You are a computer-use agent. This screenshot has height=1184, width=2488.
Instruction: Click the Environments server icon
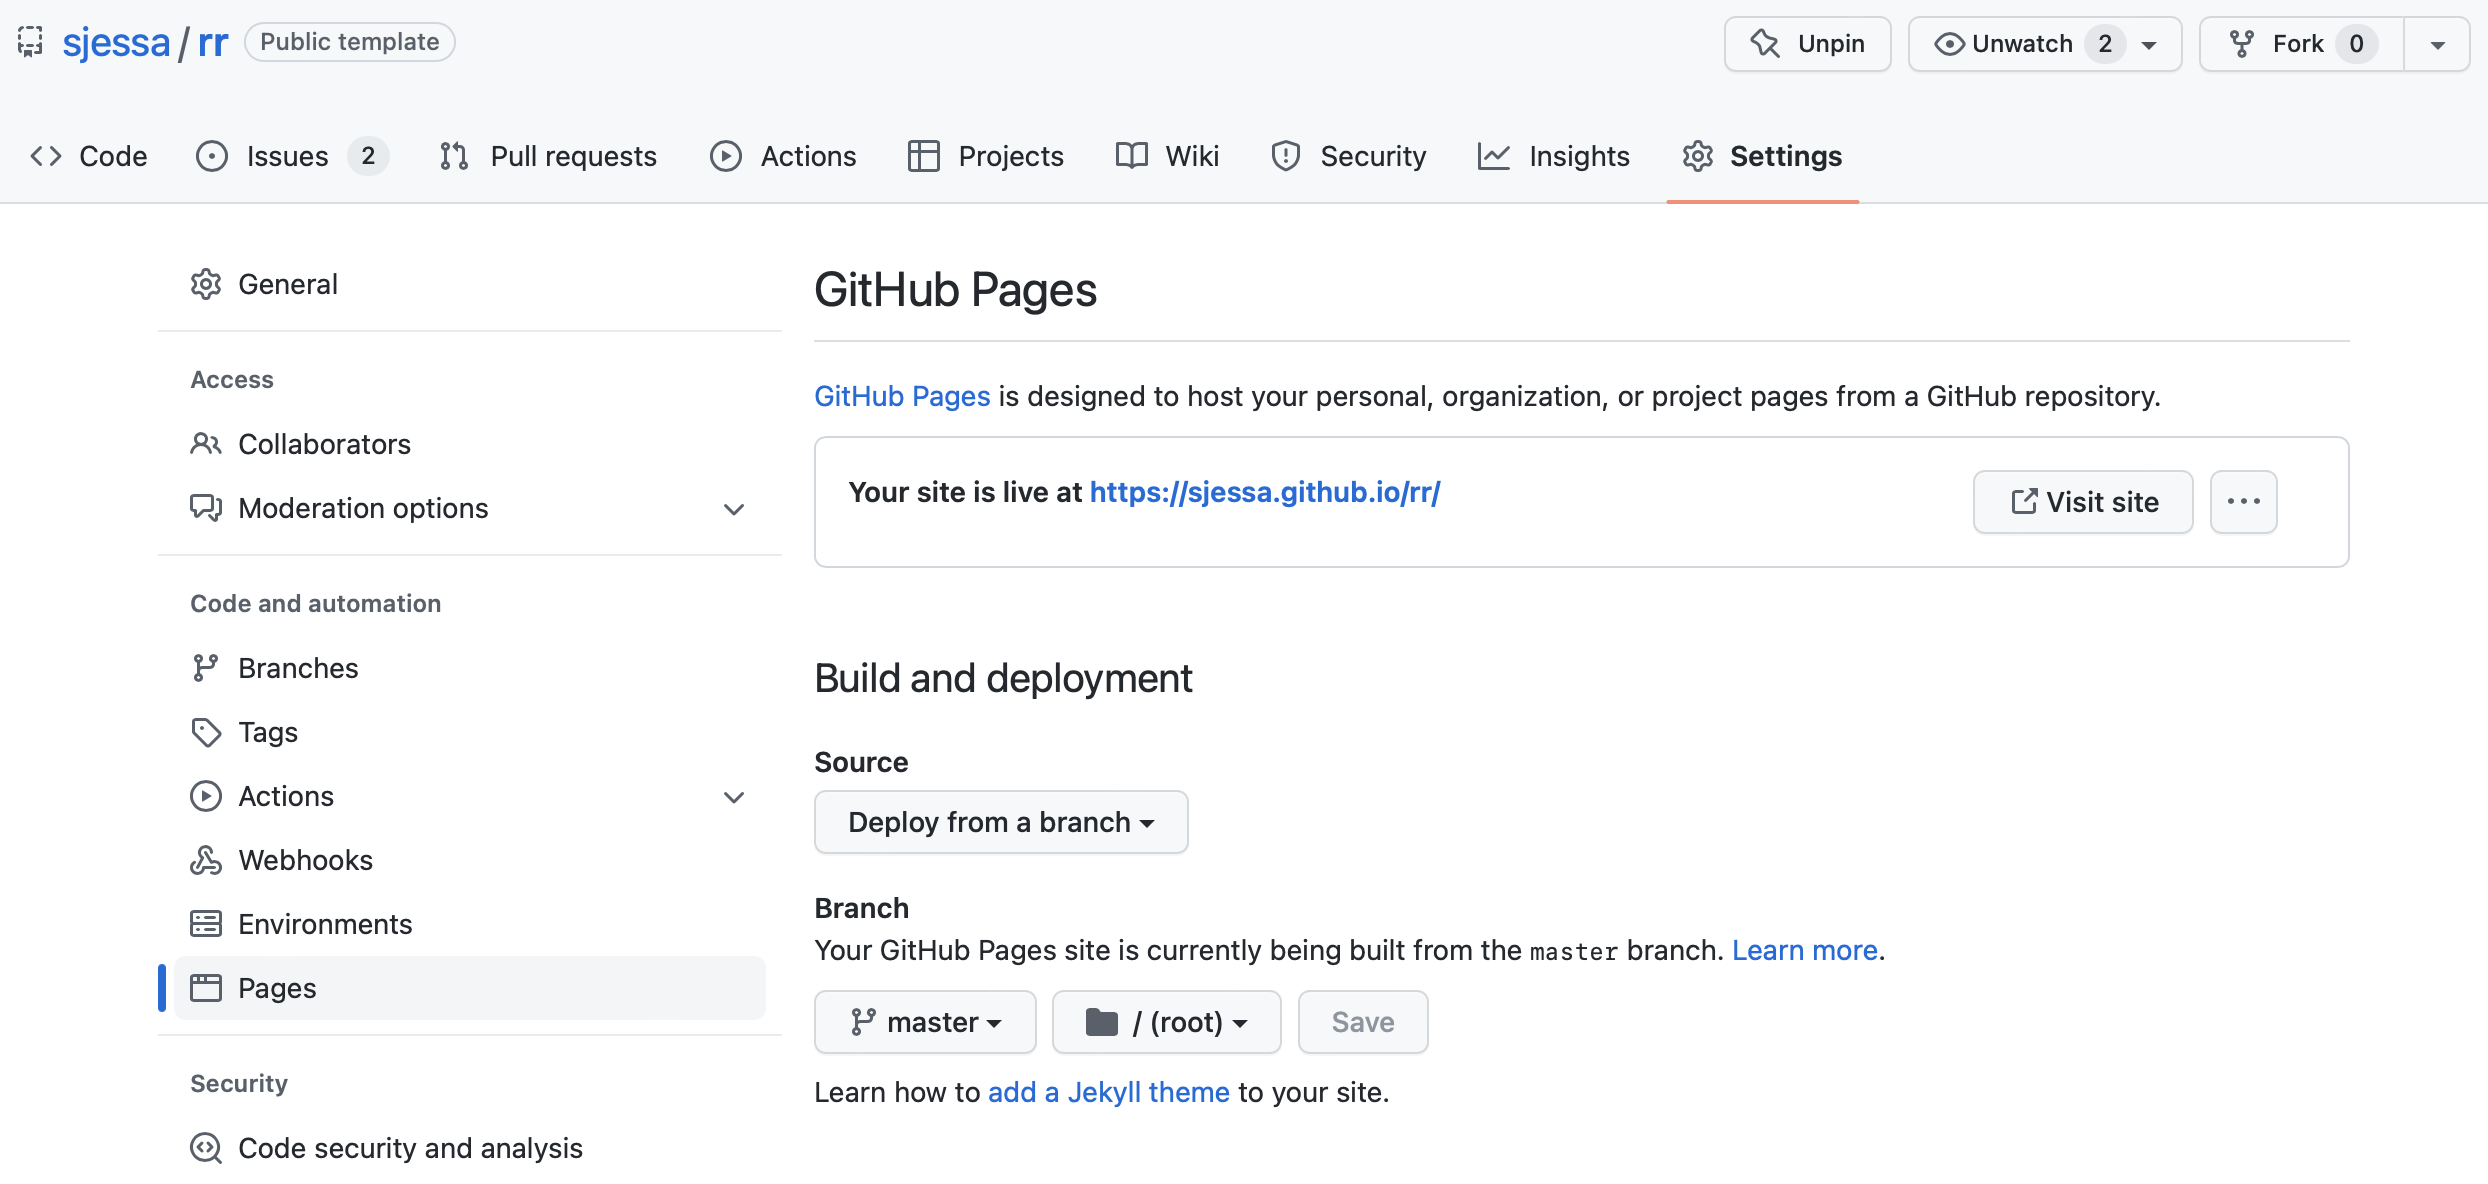pyautogui.click(x=206, y=924)
